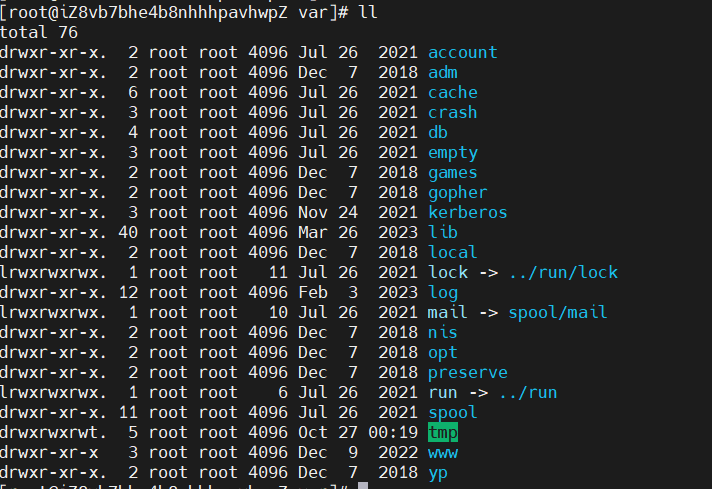
Task: Click the 00:19 timestamp in tmp row
Action: coord(392,432)
